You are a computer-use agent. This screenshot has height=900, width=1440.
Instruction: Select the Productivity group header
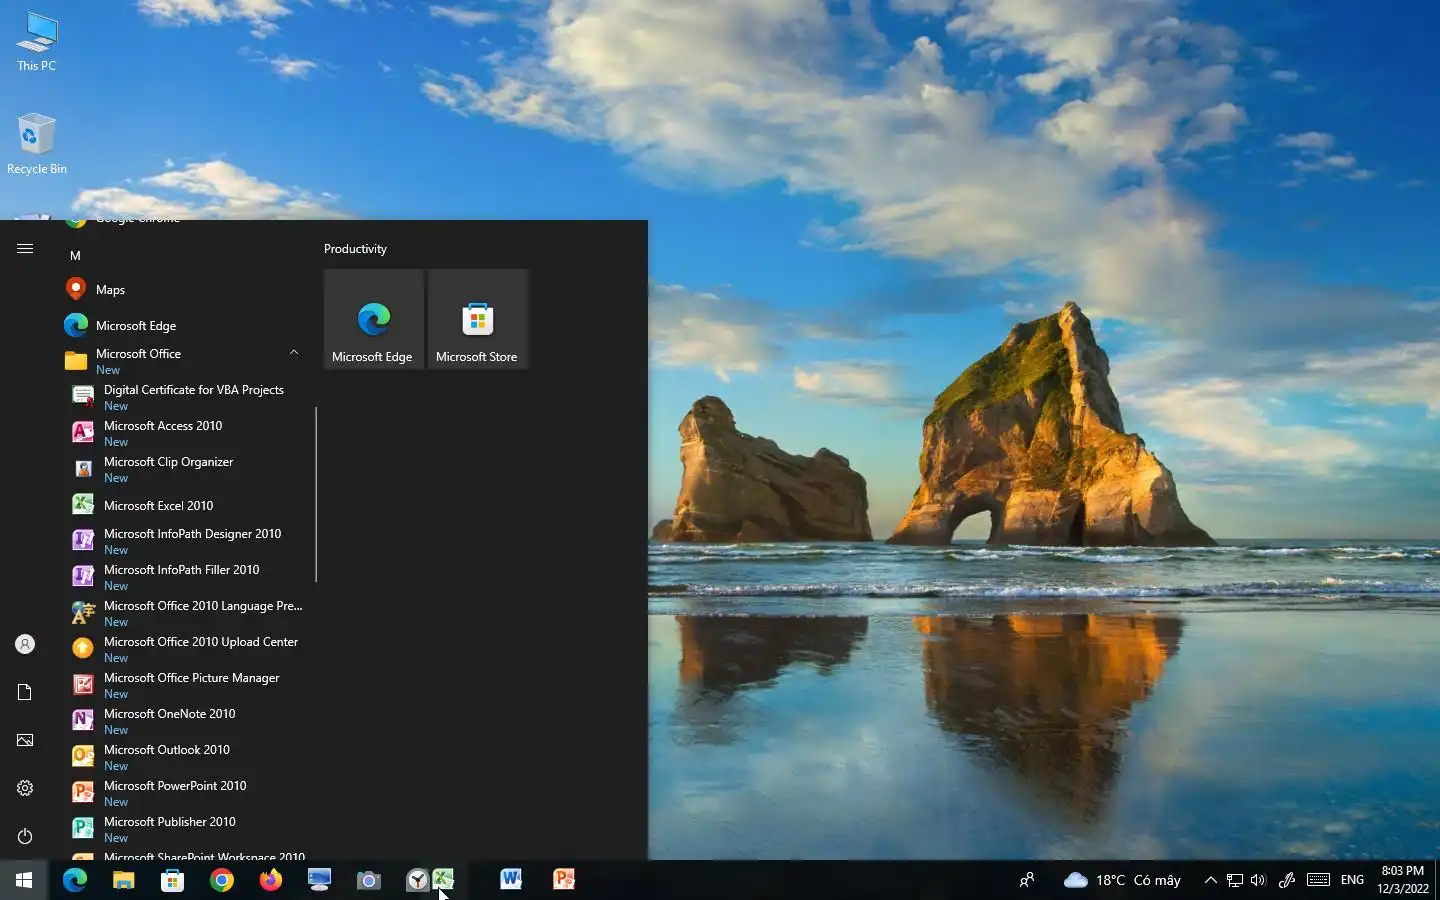click(x=355, y=249)
